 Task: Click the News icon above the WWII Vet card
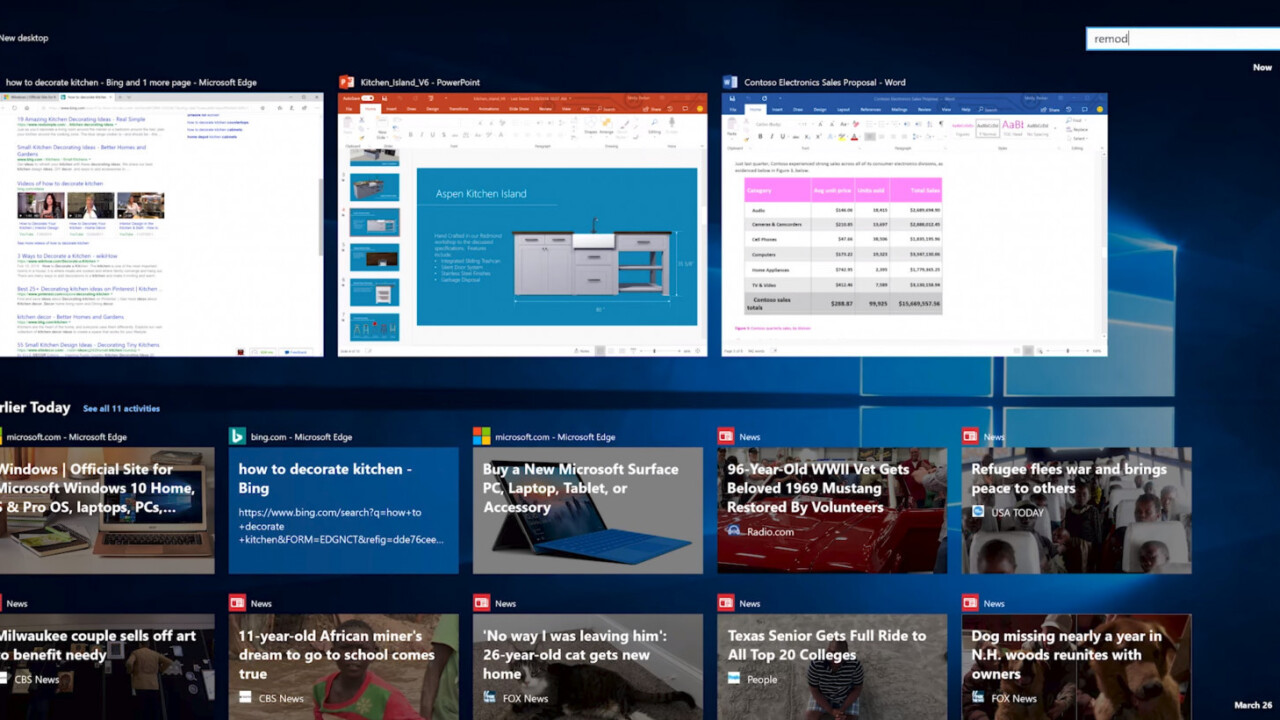[x=726, y=436]
